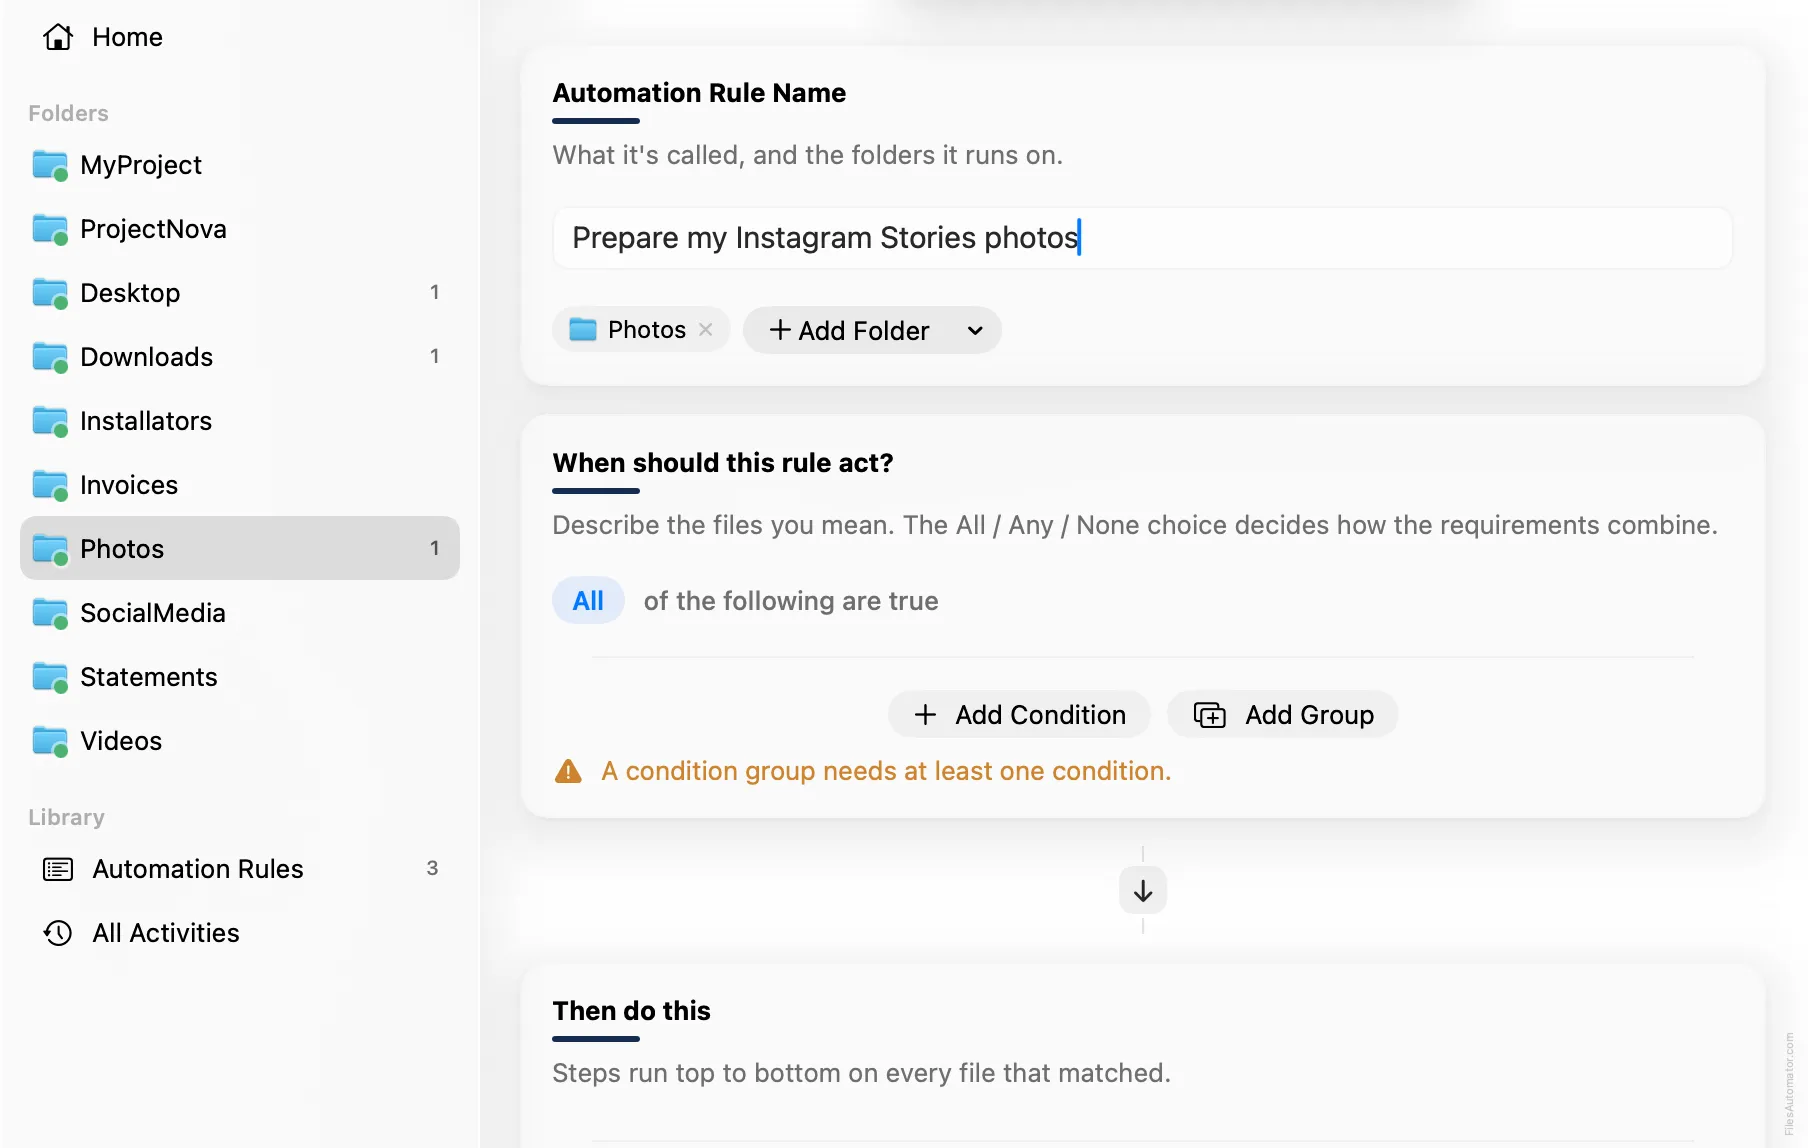Click inside the rule name field
This screenshot has width=1808, height=1148.
coord(1142,238)
